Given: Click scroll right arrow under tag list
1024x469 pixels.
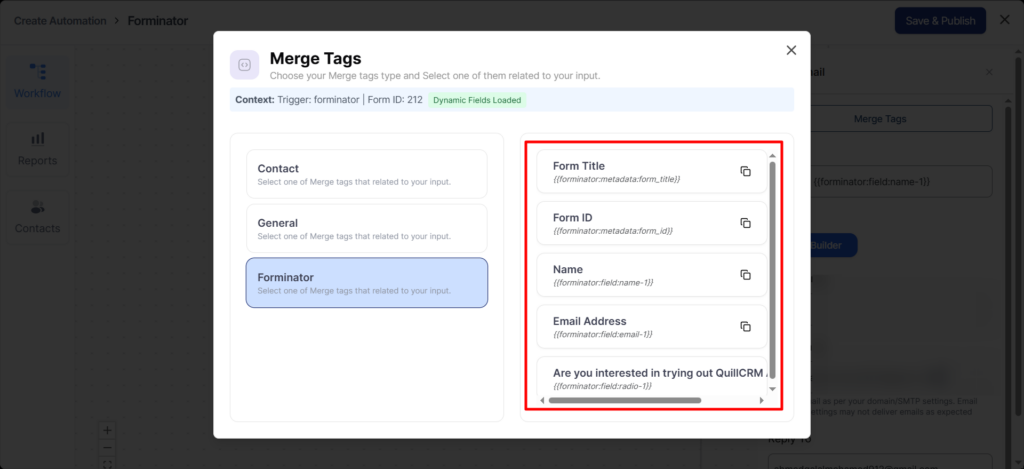Looking at the screenshot, I should tap(761, 400).
